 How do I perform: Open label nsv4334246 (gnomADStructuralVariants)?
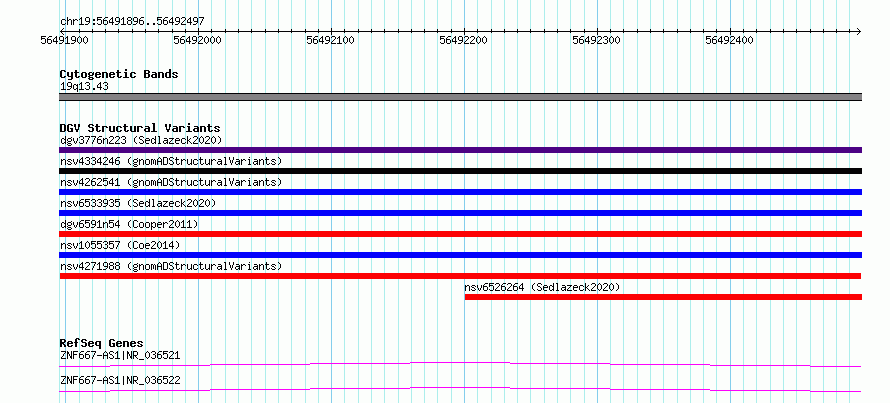tap(171, 161)
